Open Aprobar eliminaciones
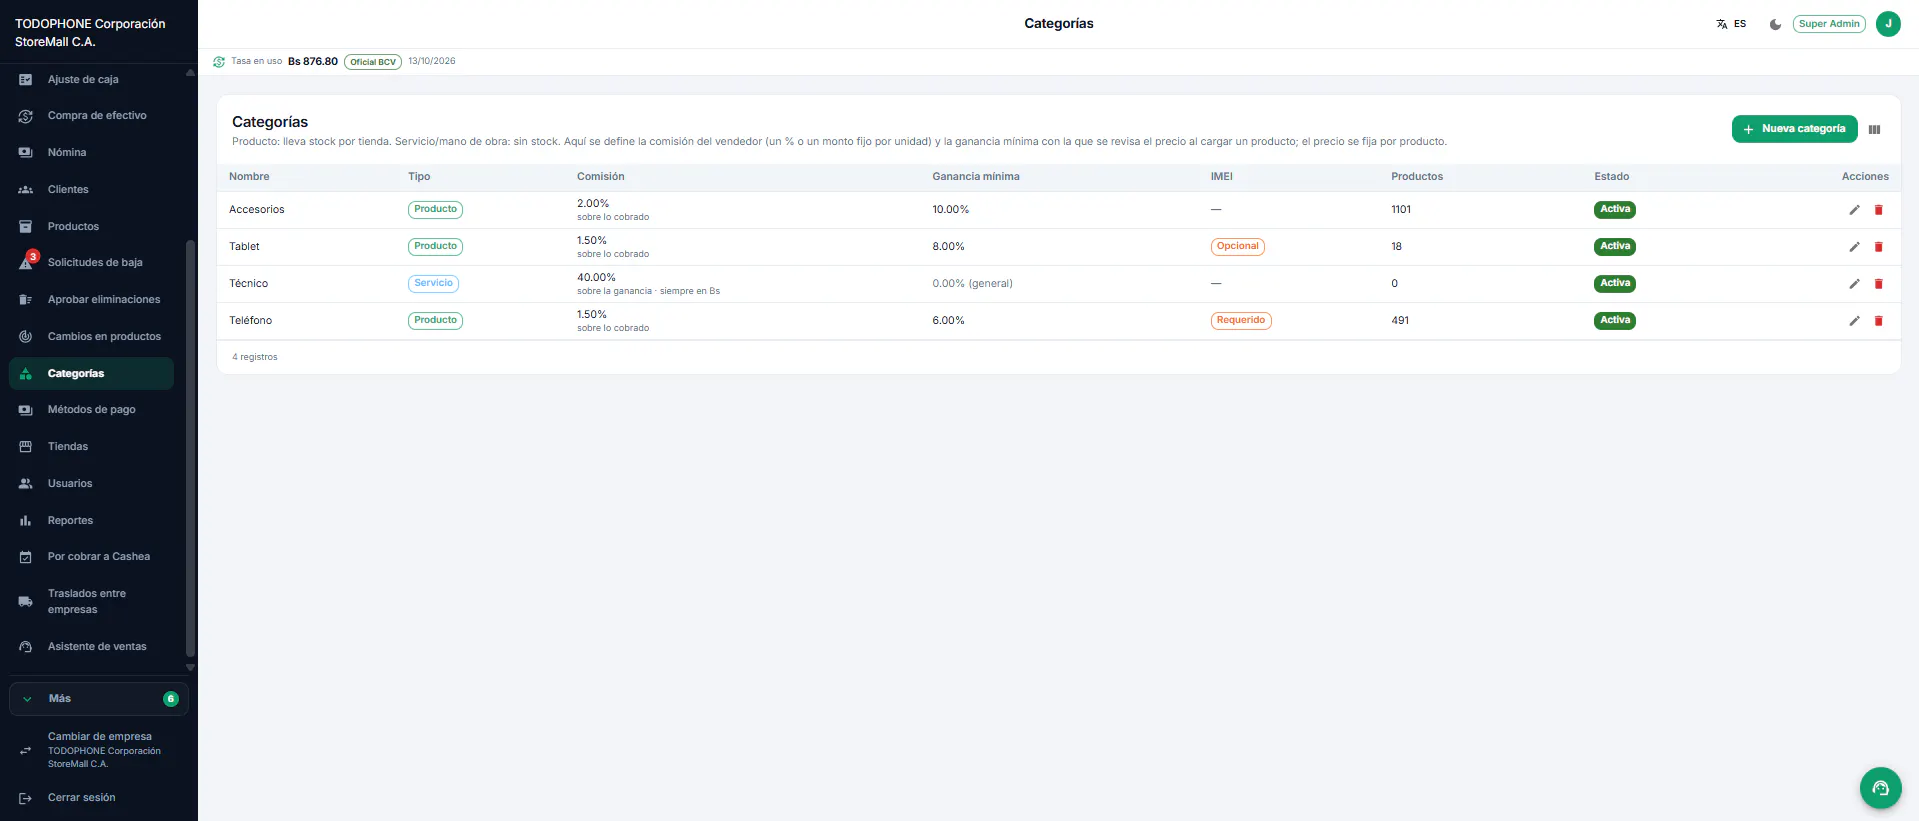The height and width of the screenshot is (821, 1919). pyautogui.click(x=92, y=300)
